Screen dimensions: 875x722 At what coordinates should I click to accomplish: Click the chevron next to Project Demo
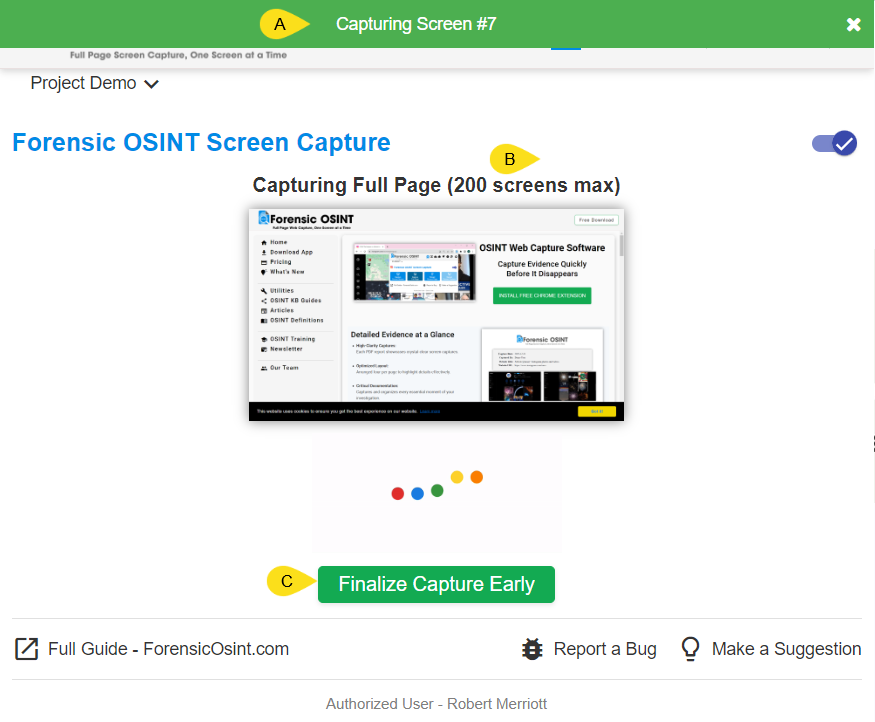151,84
